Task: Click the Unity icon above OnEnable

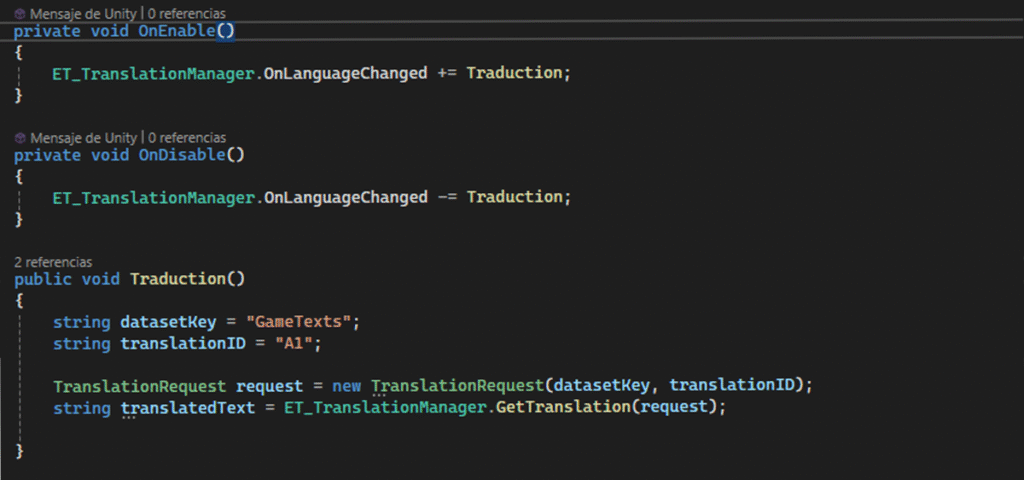Action: pyautogui.click(x=20, y=14)
